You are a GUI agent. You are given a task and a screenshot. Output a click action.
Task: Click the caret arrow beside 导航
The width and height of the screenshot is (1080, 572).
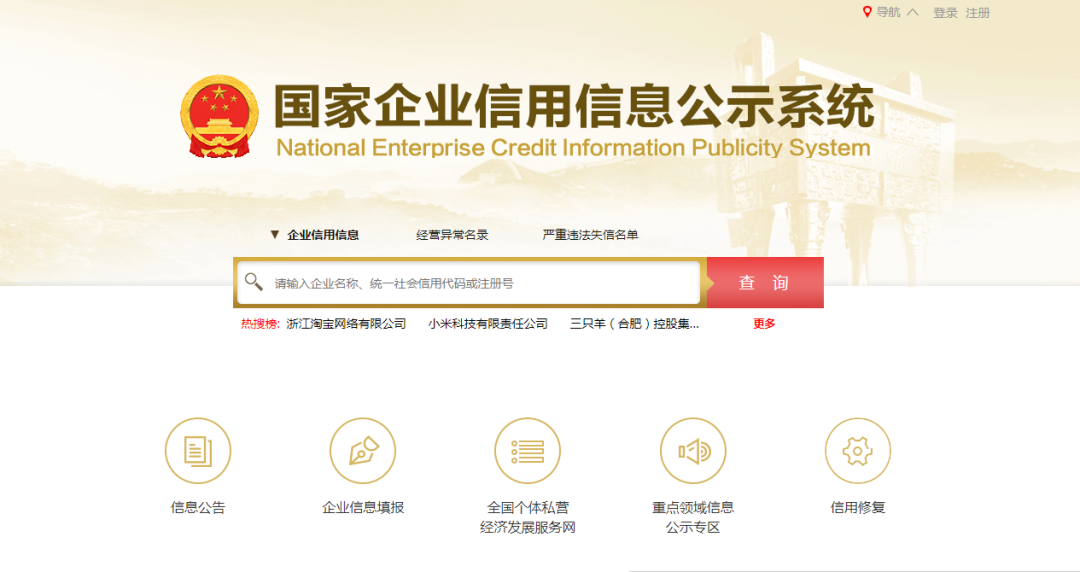pos(912,12)
